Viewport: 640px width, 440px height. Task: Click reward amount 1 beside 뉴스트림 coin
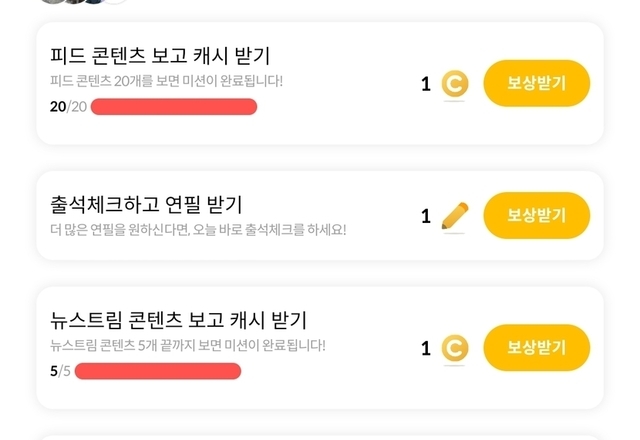[x=426, y=348]
